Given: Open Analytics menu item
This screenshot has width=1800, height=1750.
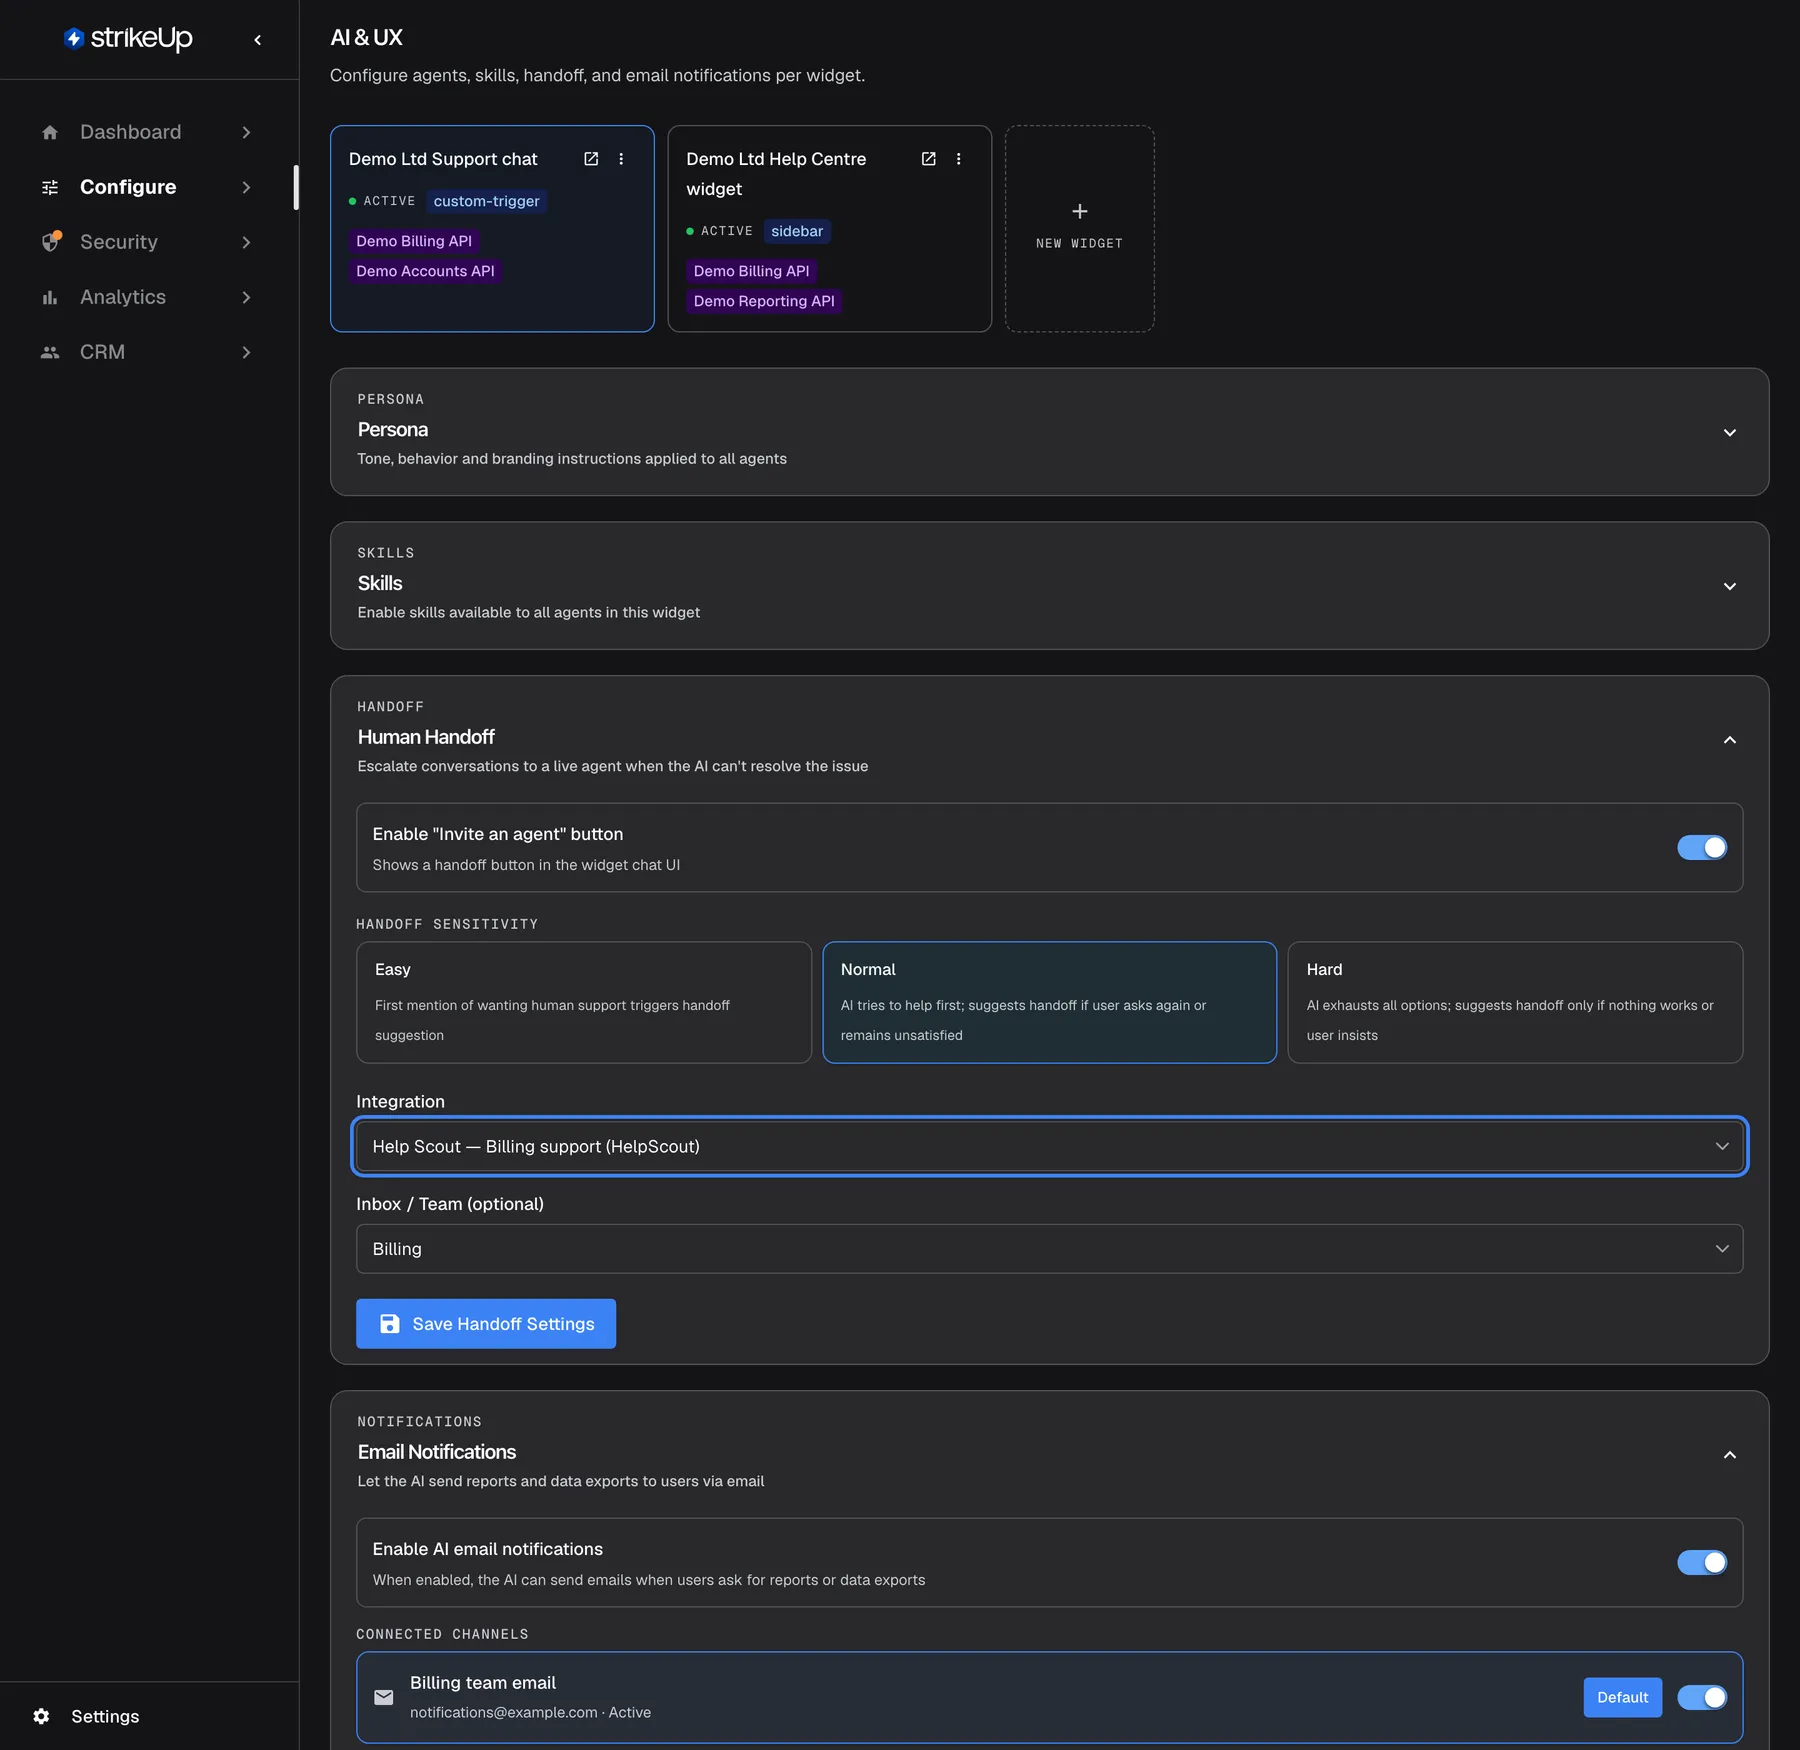Looking at the screenshot, I should [147, 297].
